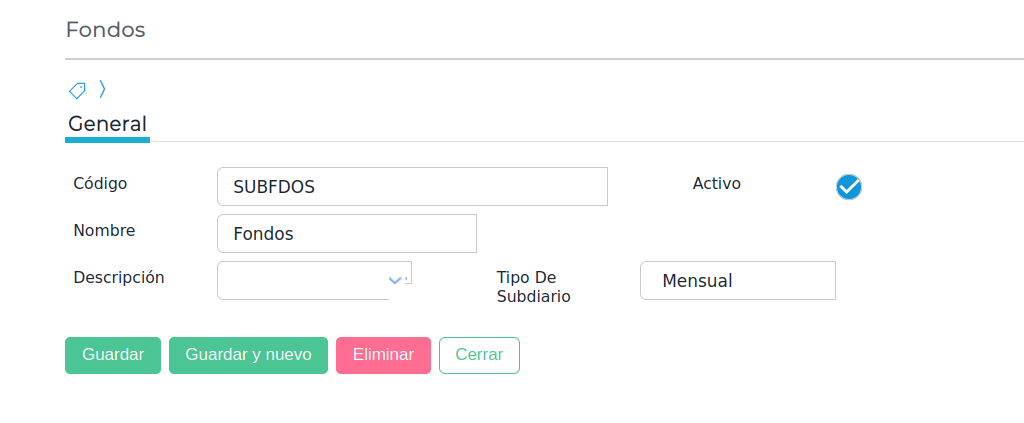Image resolution: width=1024 pixels, height=423 pixels.
Task: Click the Fondos page title
Action: [x=105, y=30]
